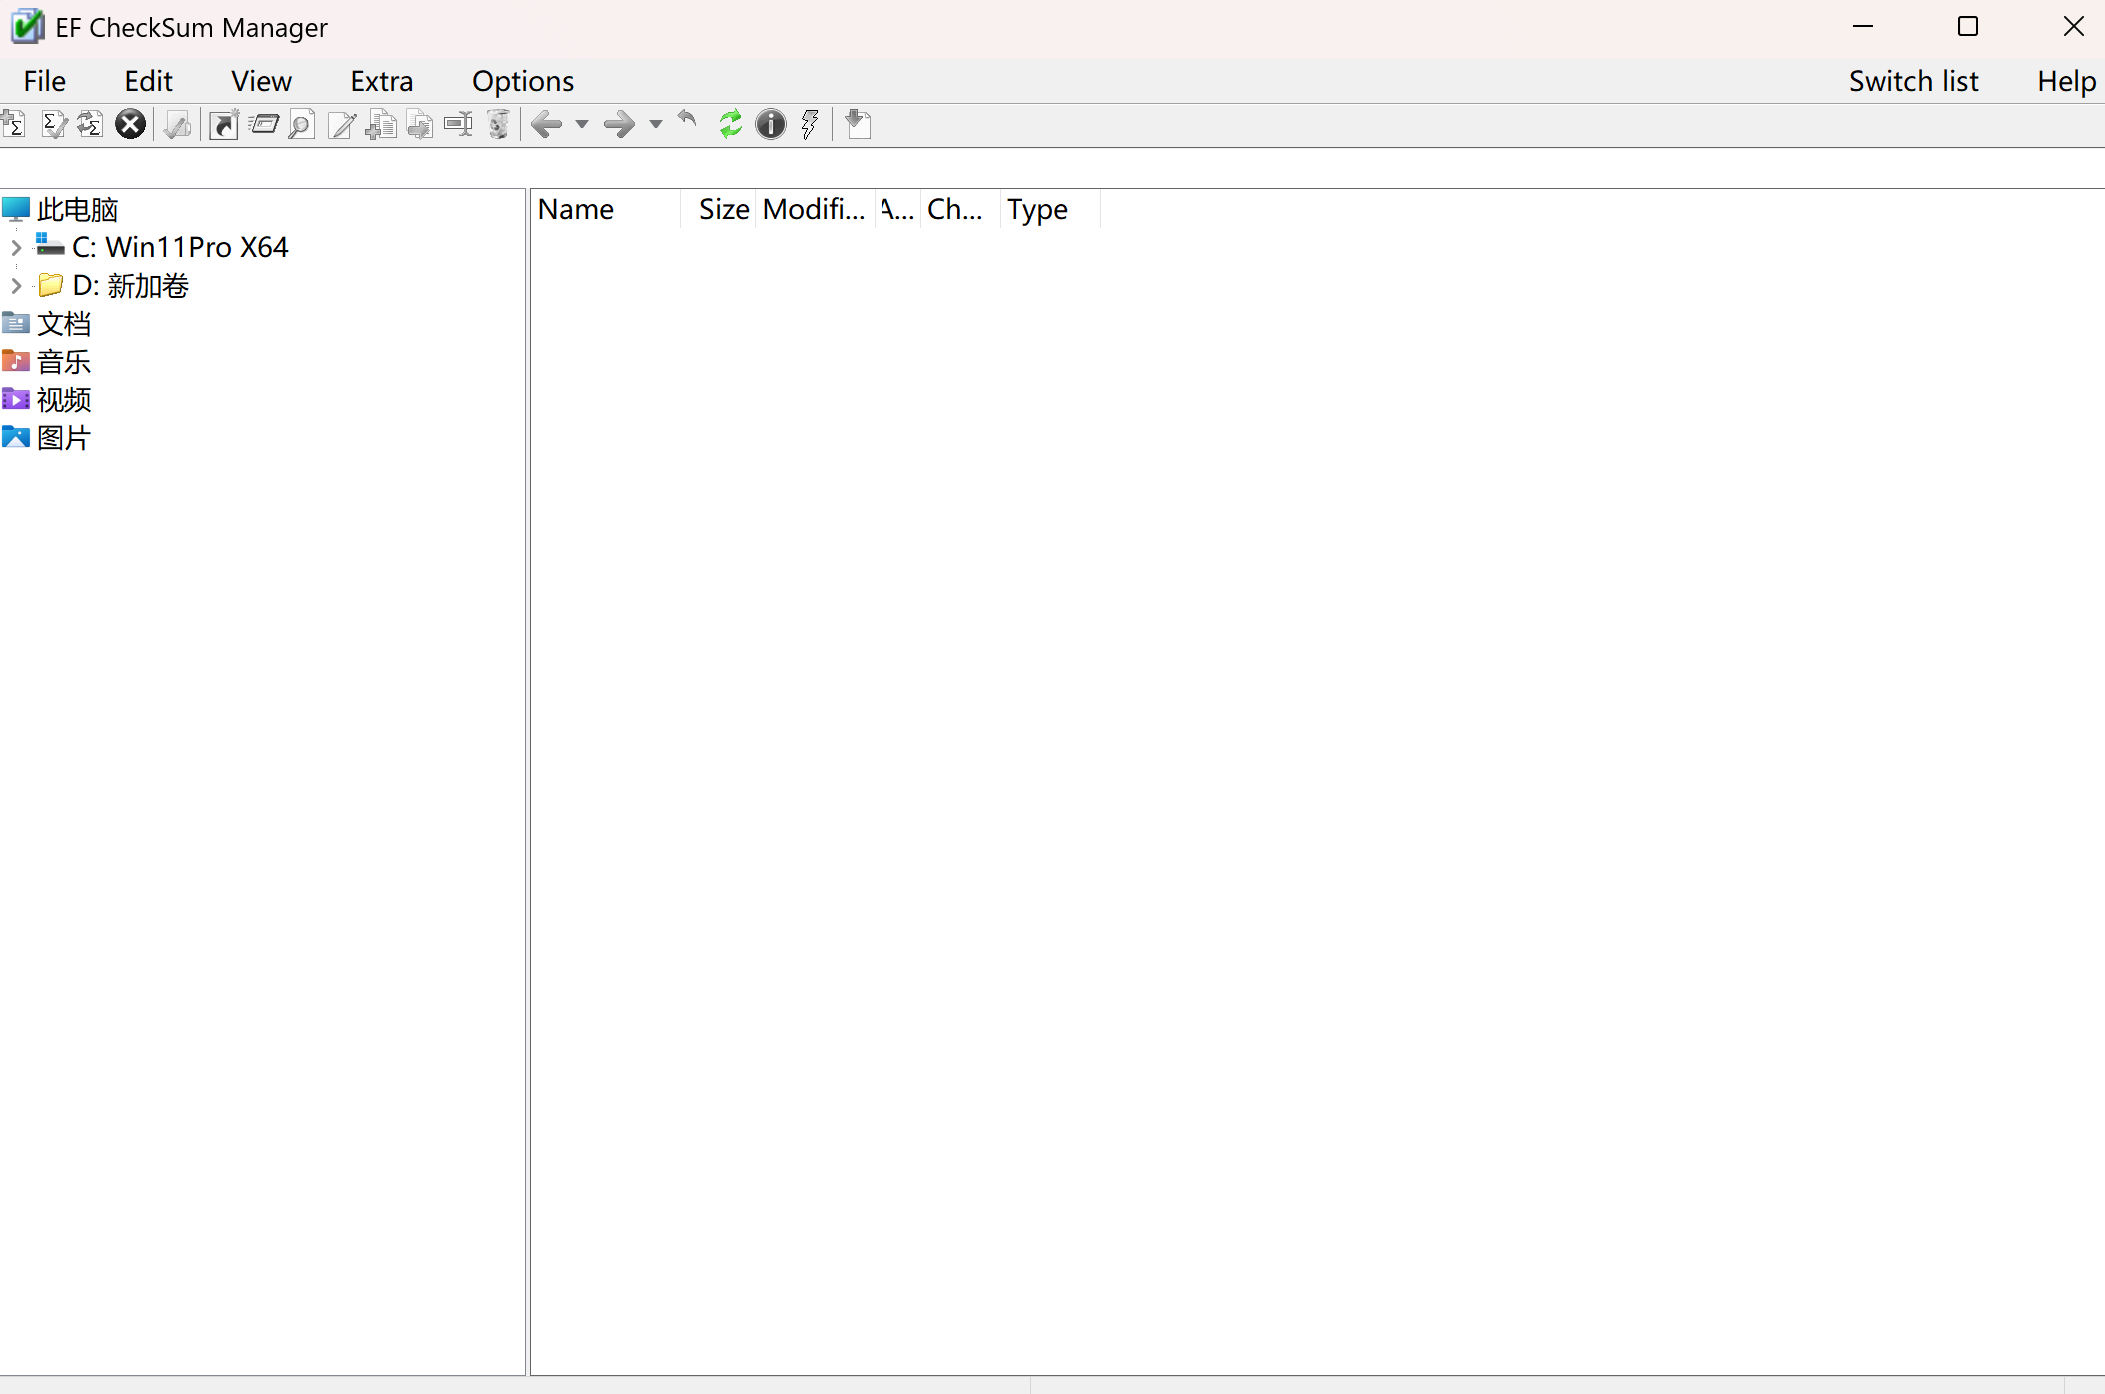Select the 视频 folder
This screenshot has width=2105, height=1394.
coord(64,400)
